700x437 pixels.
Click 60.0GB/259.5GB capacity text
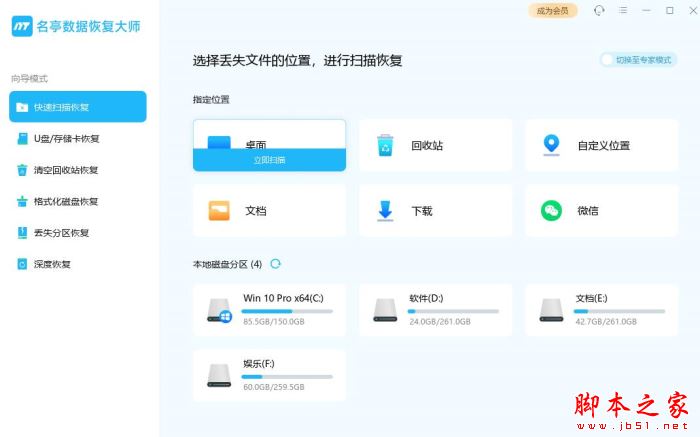274,387
